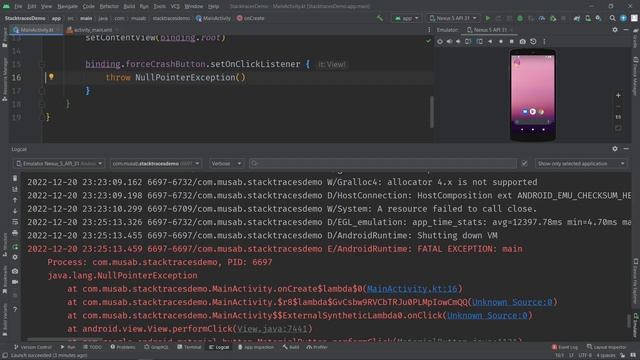Image resolution: width=640 pixels, height=360 pixels.
Task: Open the Terminal tool window tab
Action: (x=189, y=347)
